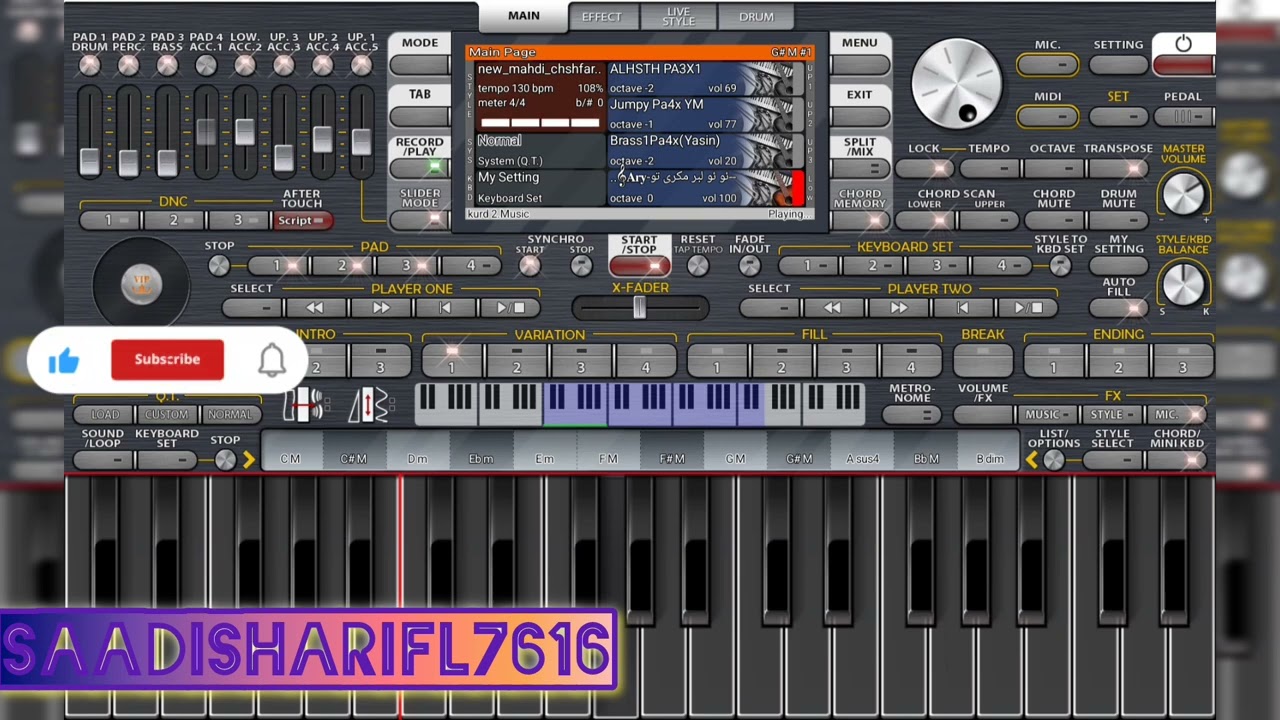Trigger PAD 3
The image size is (1280, 720).
[406, 266]
